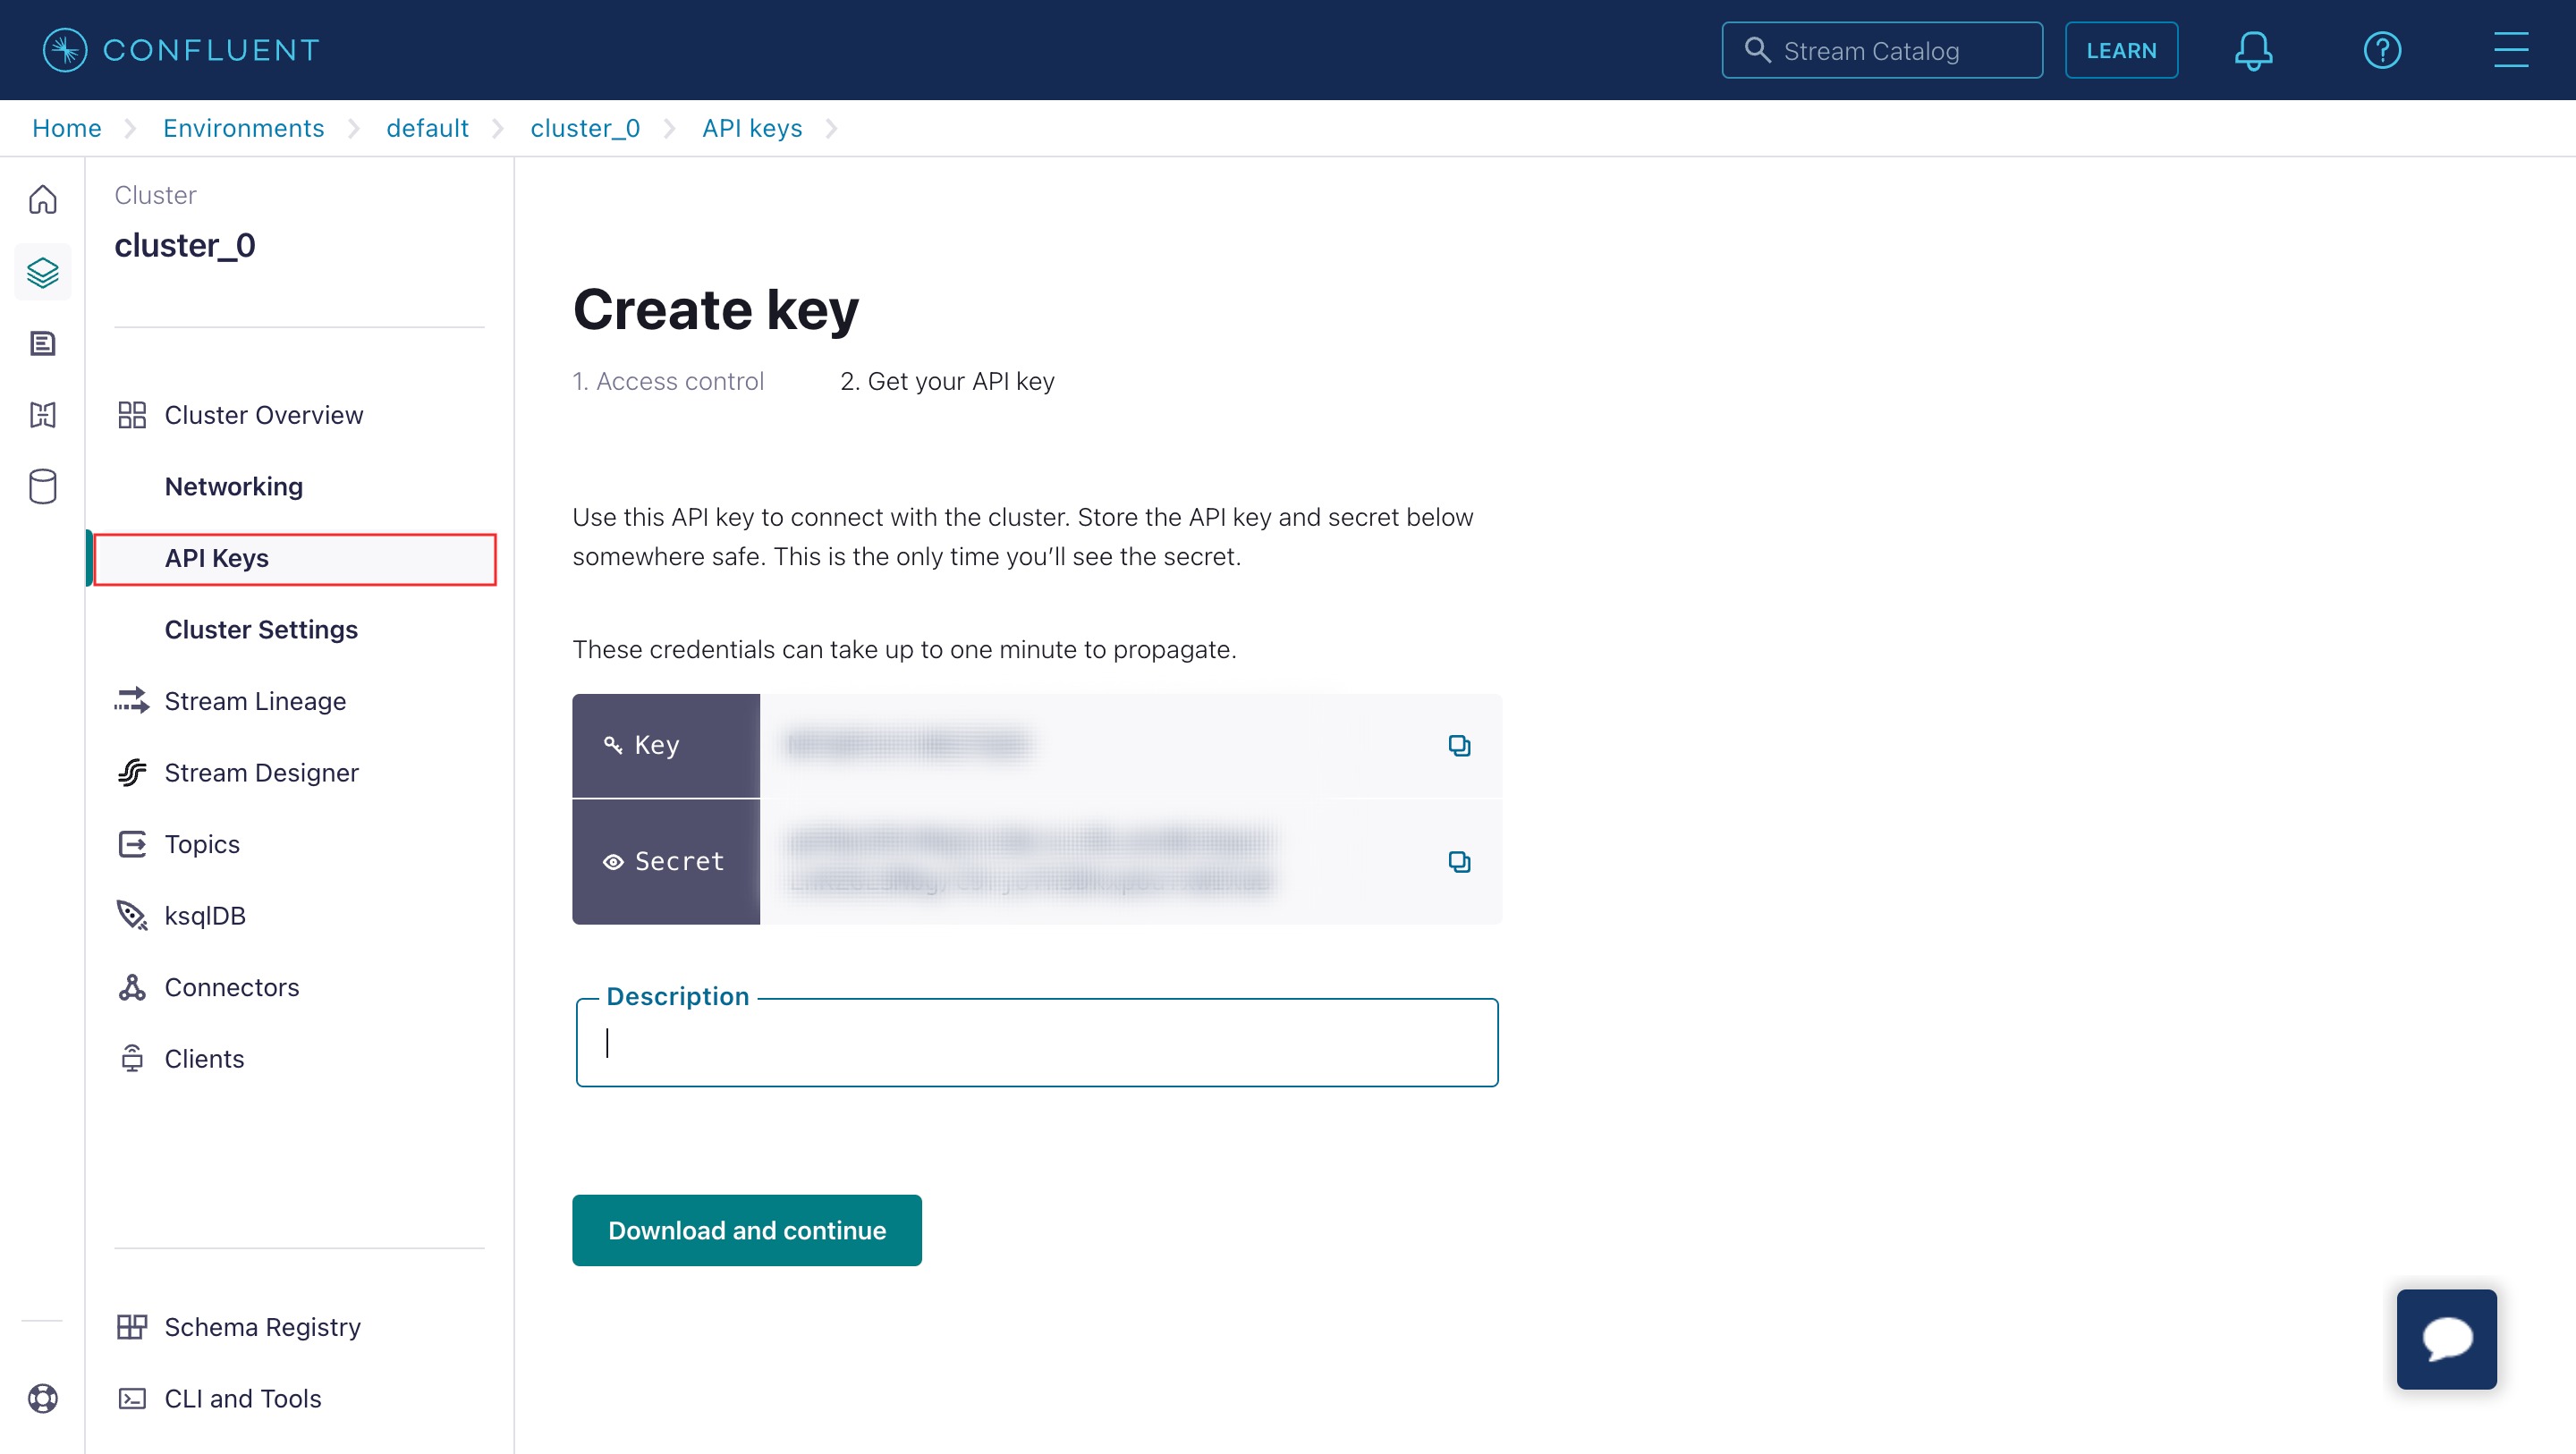Open Cluster Overview in the sidebar

tap(263, 415)
